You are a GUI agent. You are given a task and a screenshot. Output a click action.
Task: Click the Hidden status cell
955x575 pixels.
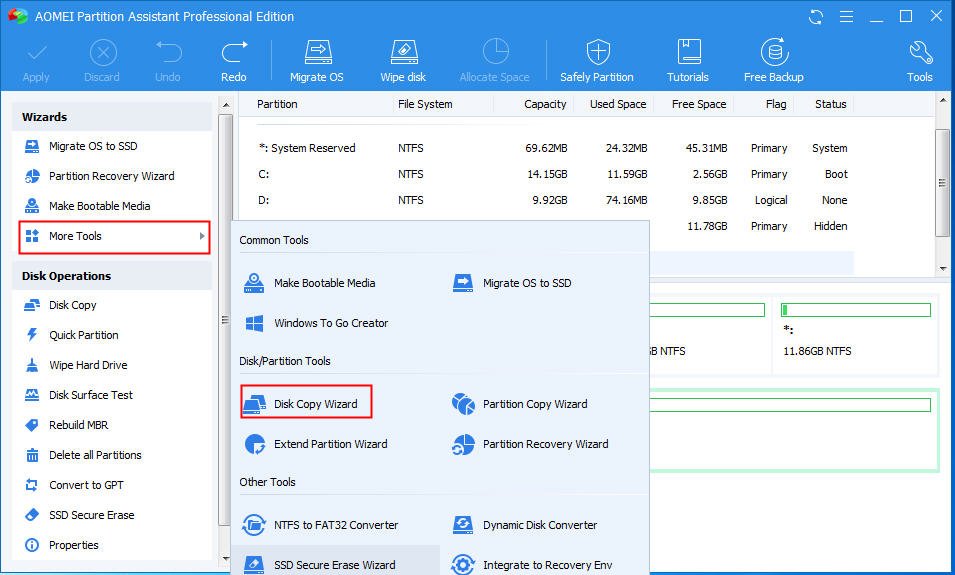pos(831,226)
